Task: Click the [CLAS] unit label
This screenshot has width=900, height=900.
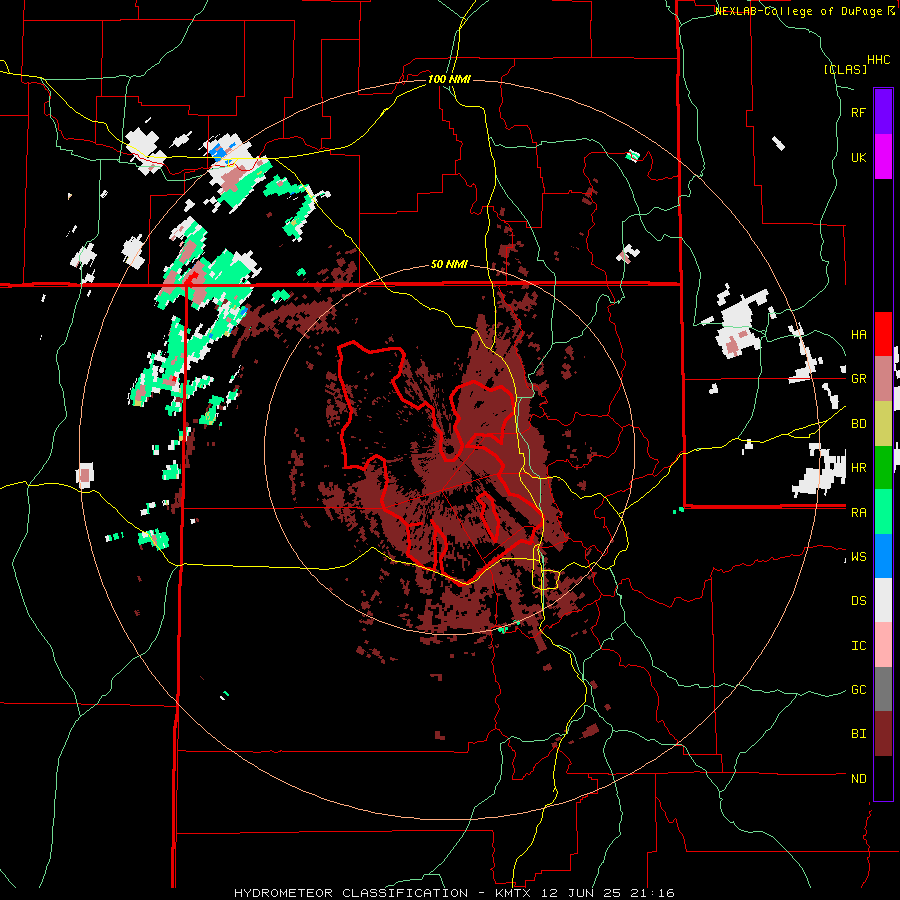Action: point(845,70)
